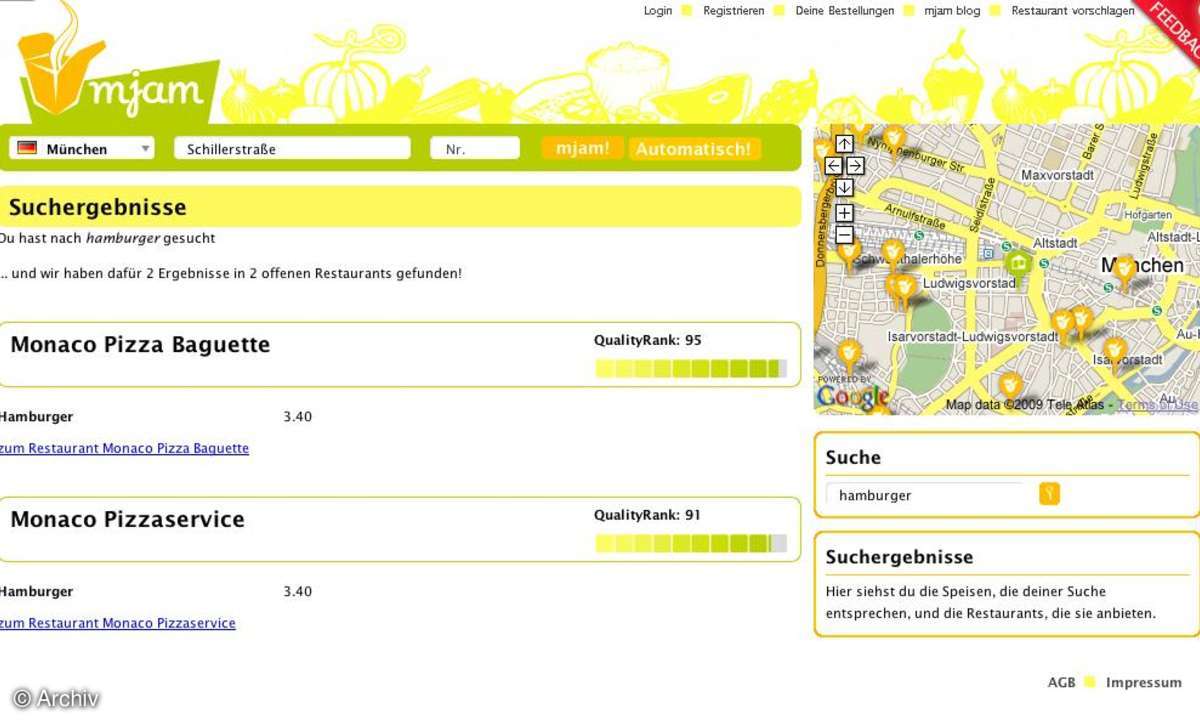Screen dimensions: 1200x720
Task: Open Restaurant vorschlagen
Action: [1073, 11]
